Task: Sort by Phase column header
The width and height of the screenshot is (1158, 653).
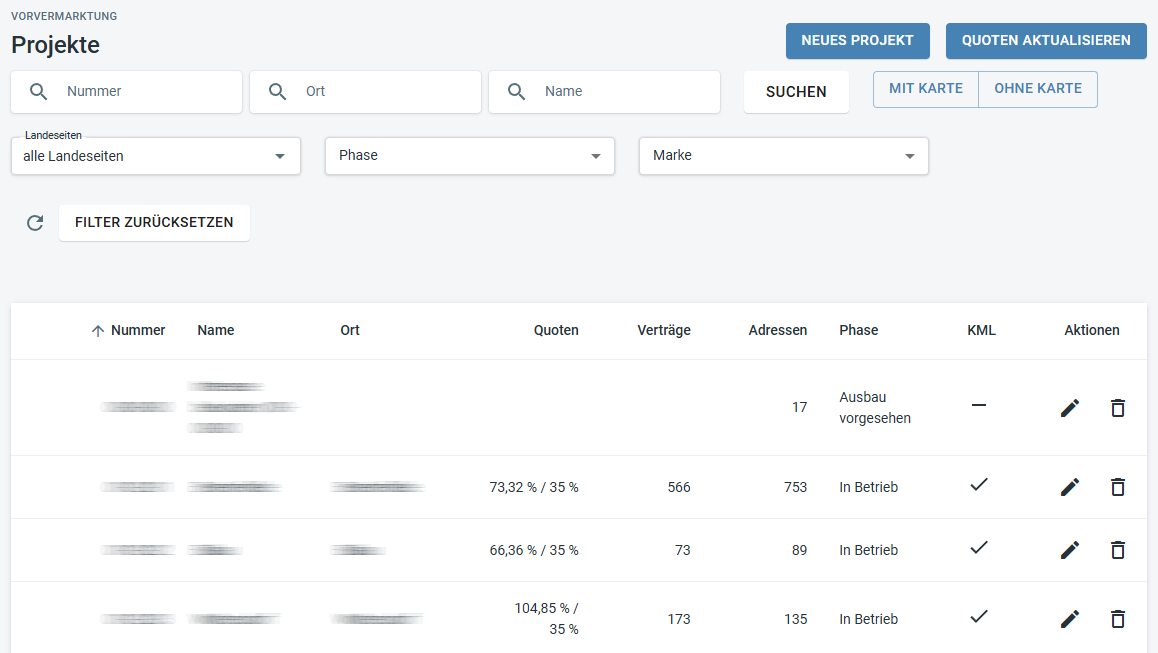Action: coord(859,330)
